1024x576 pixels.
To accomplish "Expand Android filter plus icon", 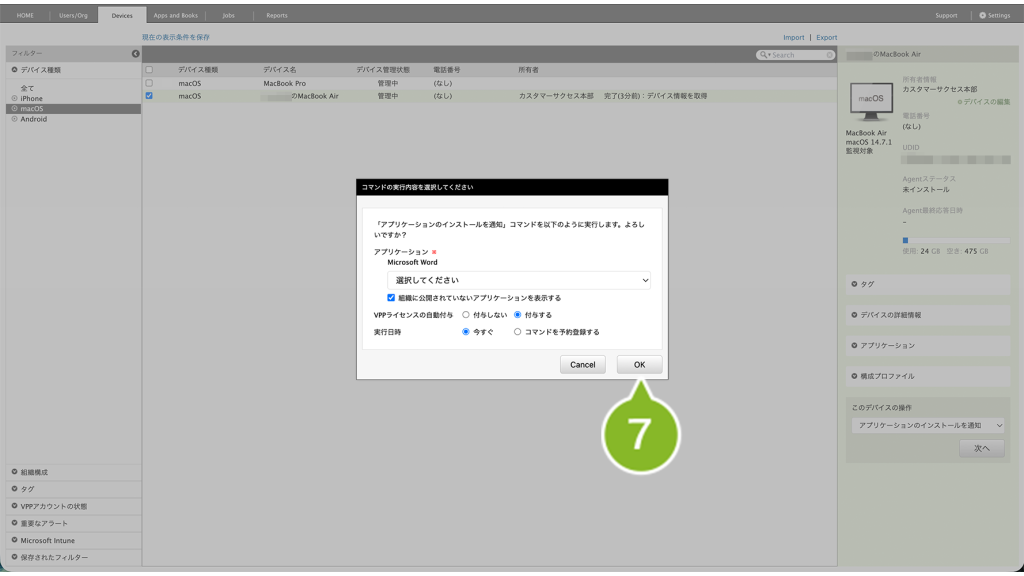I will [x=14, y=120].
